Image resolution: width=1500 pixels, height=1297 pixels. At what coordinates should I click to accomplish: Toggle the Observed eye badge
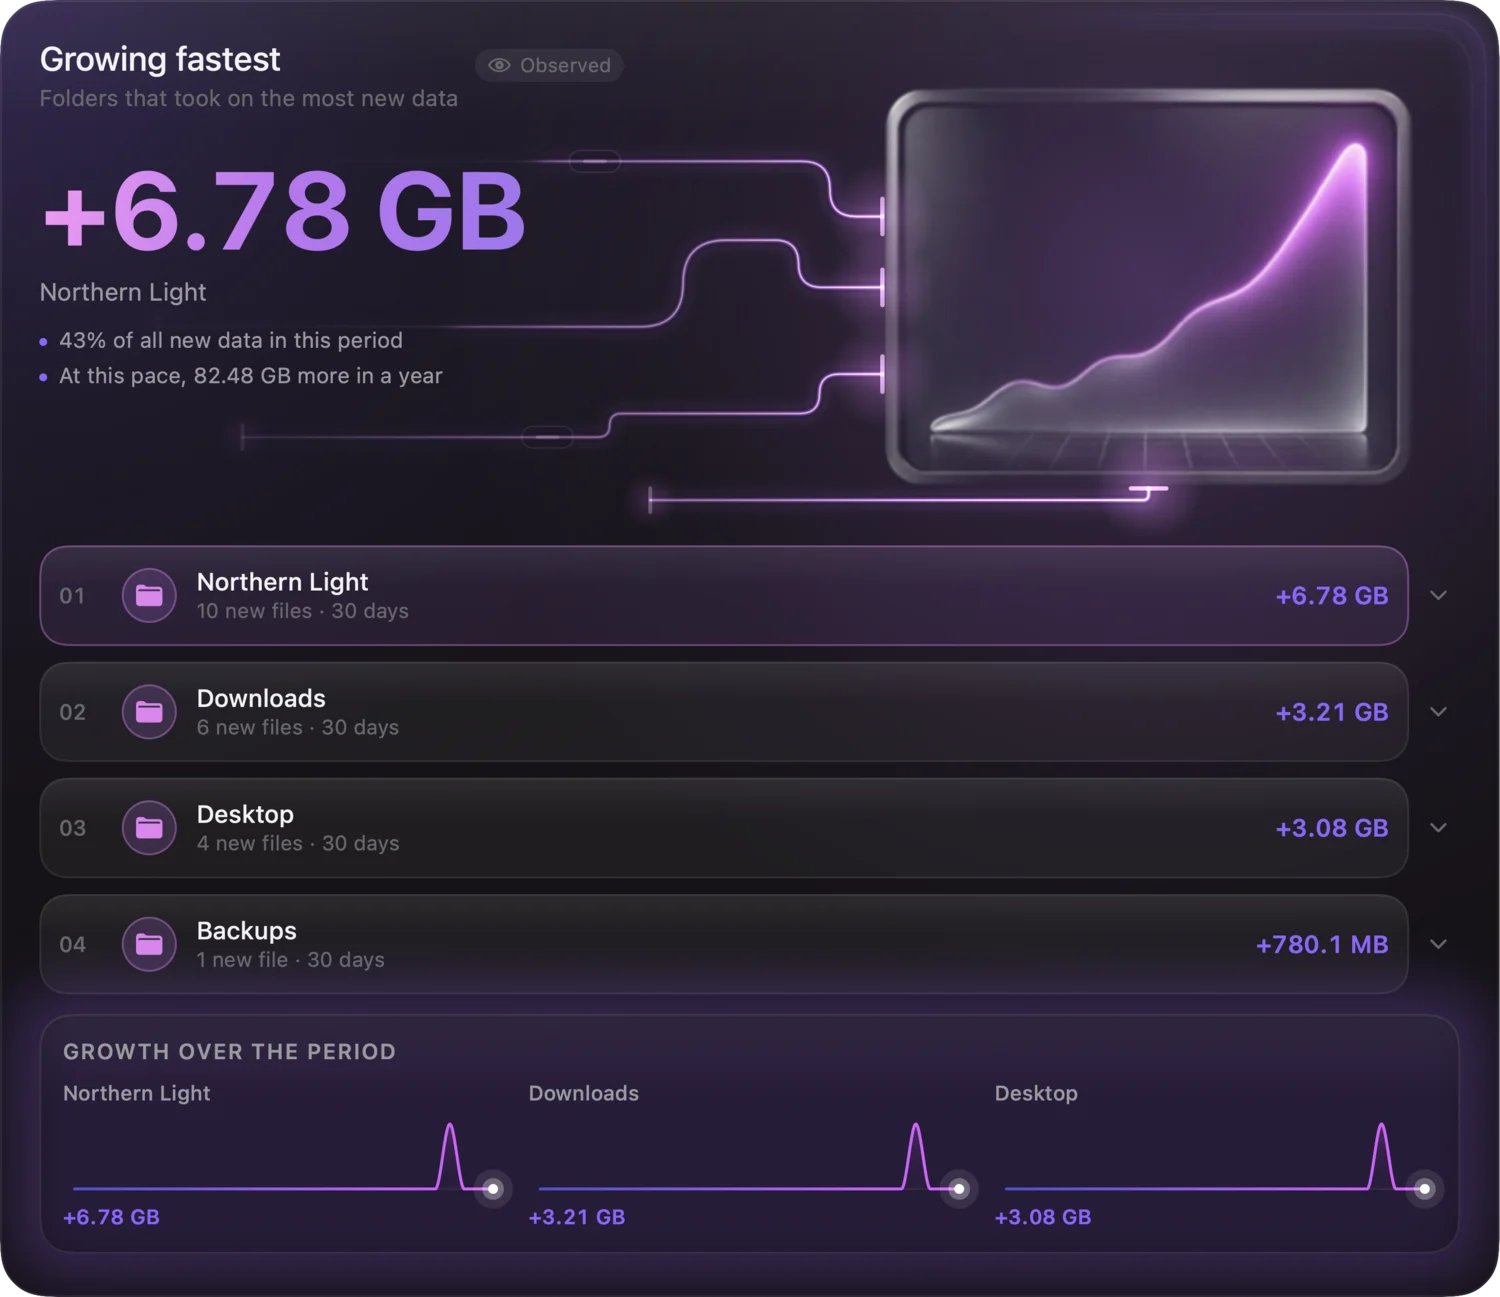click(549, 65)
